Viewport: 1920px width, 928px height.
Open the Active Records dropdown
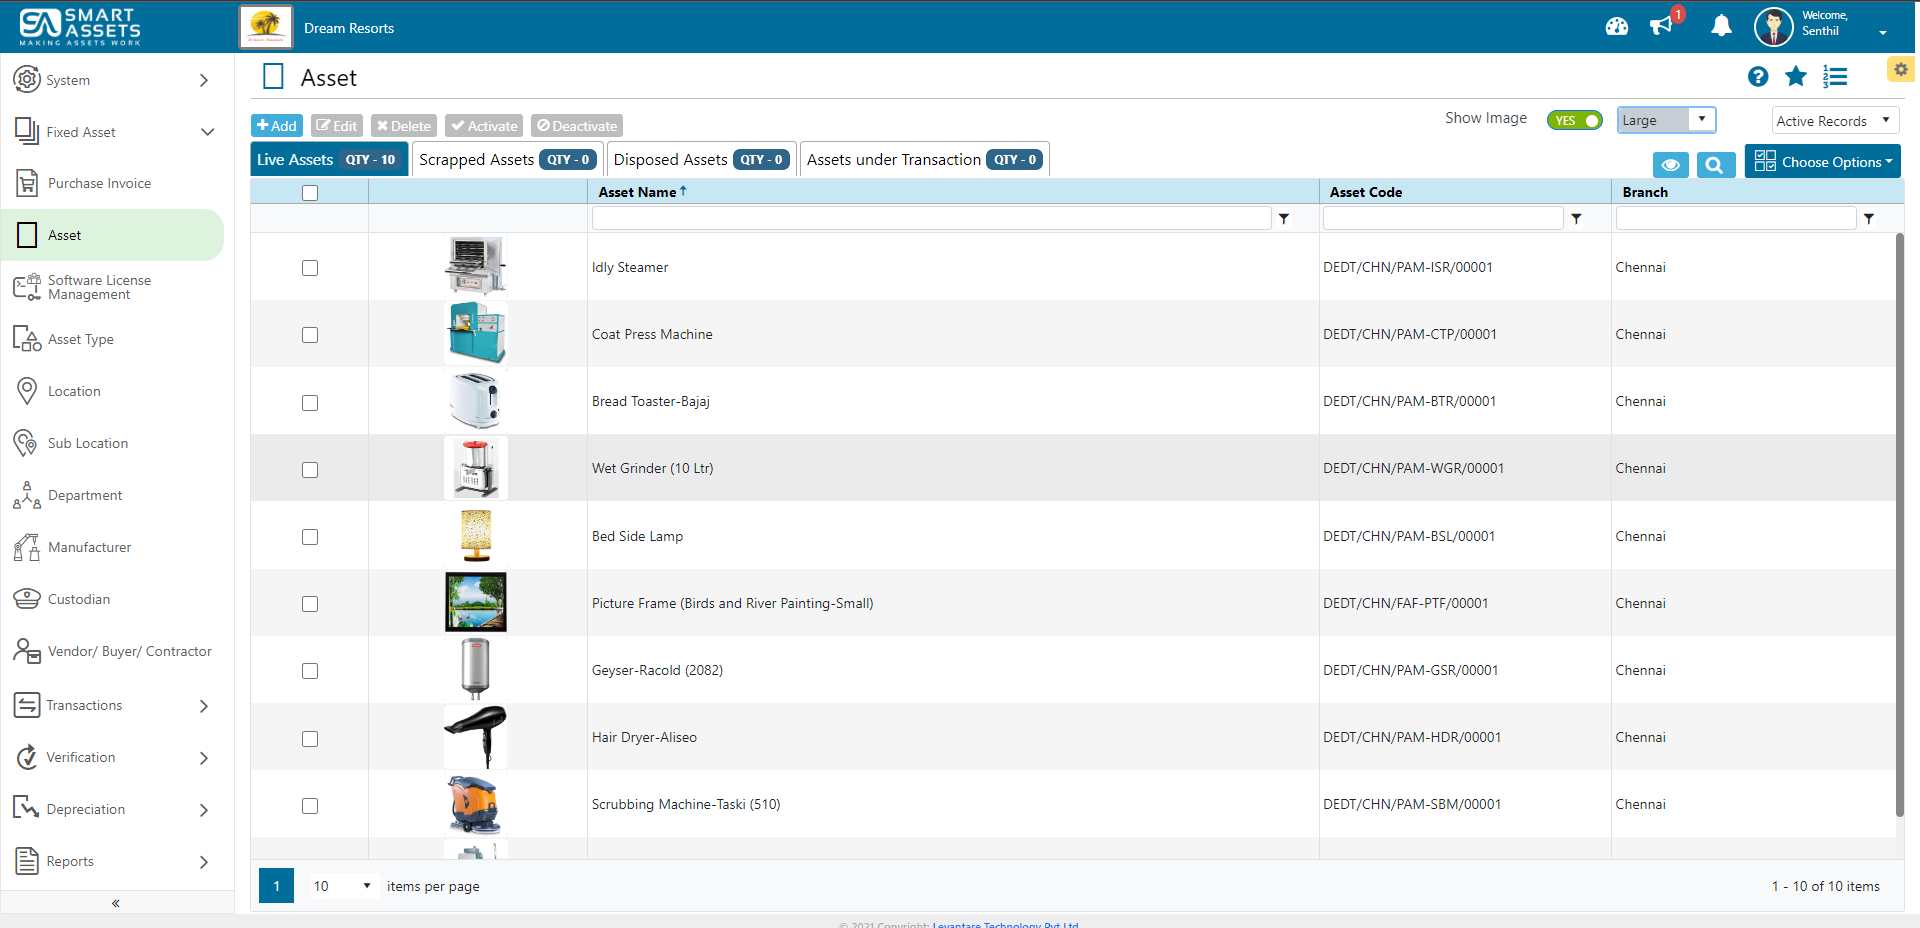pos(1835,121)
